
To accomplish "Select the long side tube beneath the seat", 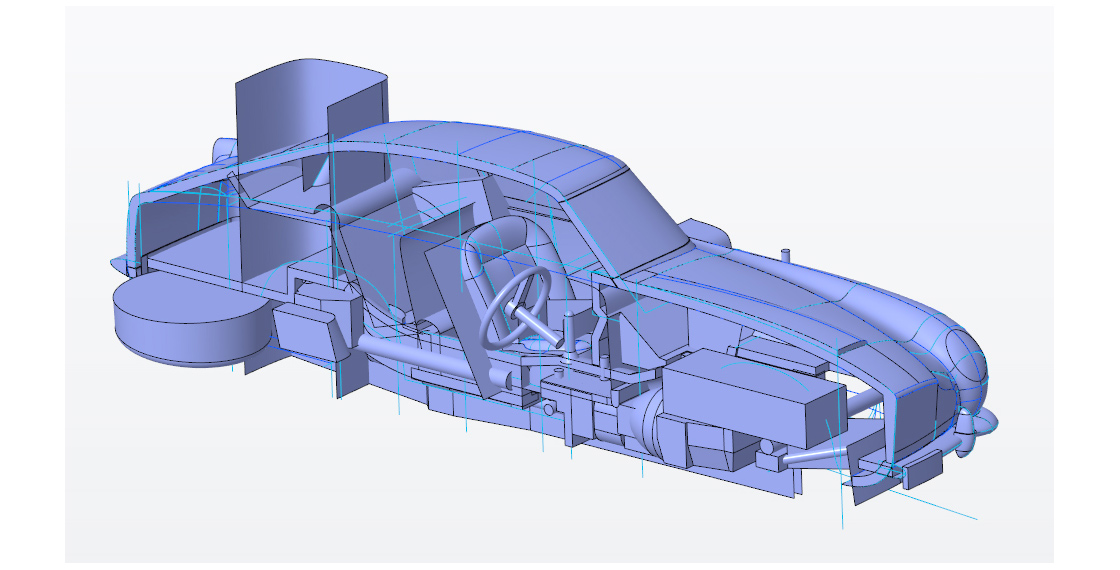I will (x=400, y=350).
